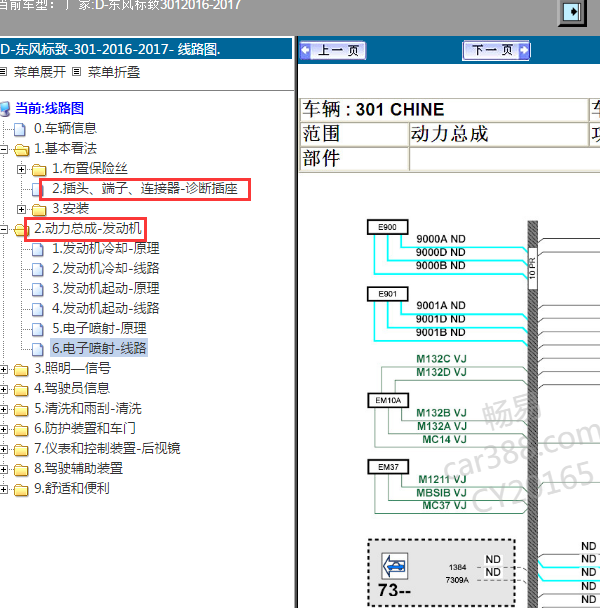Open 0.车辆信息 document
Screen dimensions: 600x608
click(x=65, y=128)
